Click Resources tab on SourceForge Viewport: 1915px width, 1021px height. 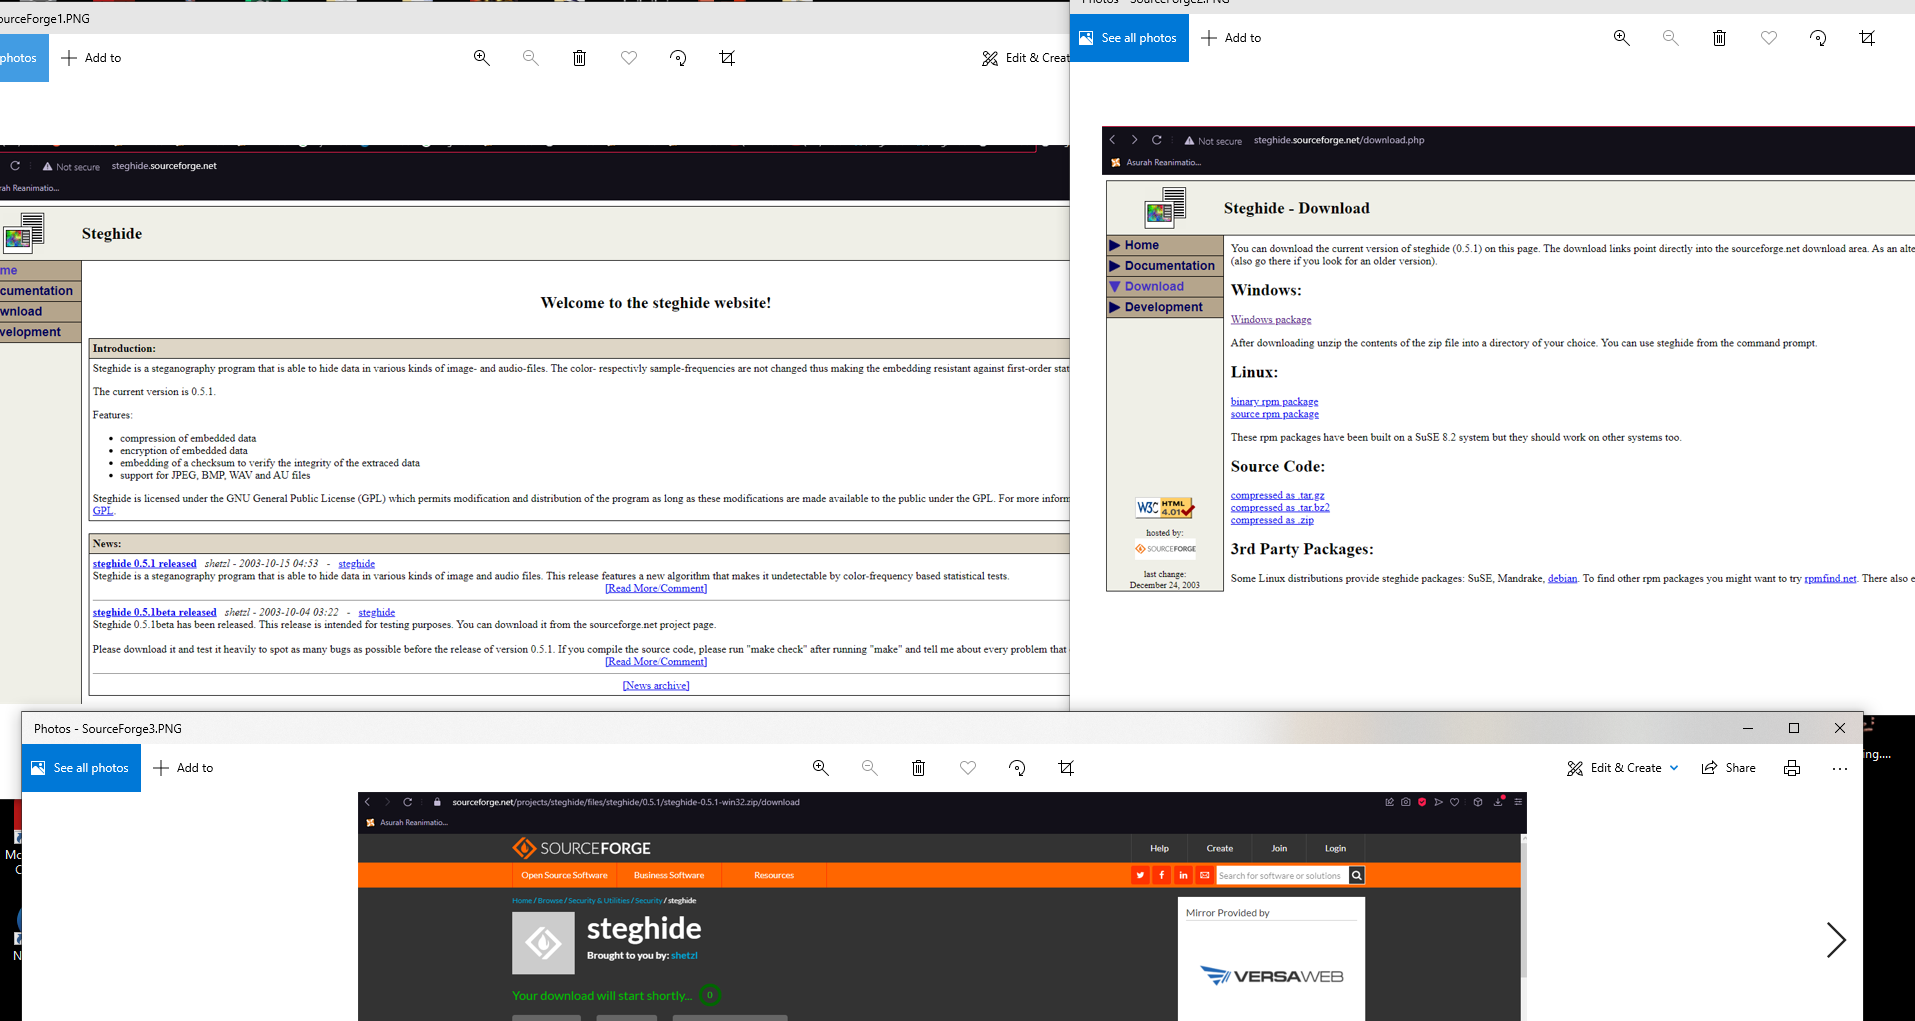click(x=774, y=875)
